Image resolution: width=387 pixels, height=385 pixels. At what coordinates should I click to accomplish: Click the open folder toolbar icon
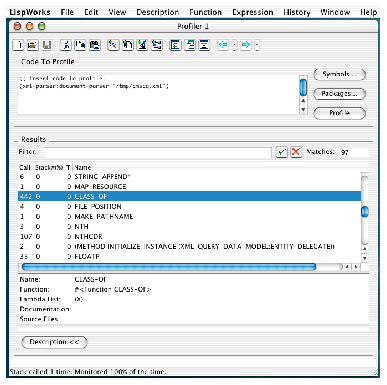(32, 45)
